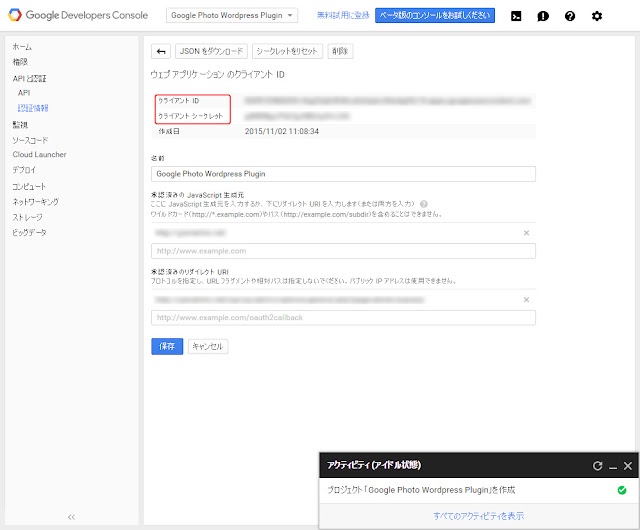Close the アクティビティ panel
Viewport: 640px width, 530px height.
(628, 466)
